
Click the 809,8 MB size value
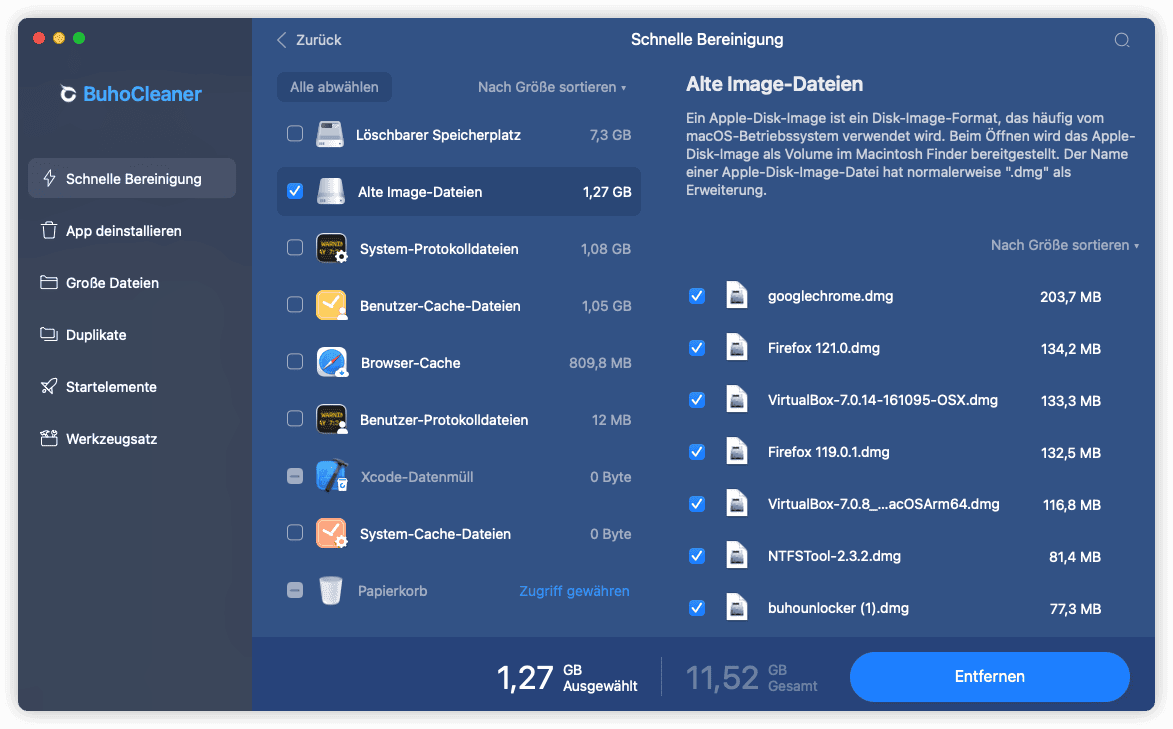click(x=600, y=363)
